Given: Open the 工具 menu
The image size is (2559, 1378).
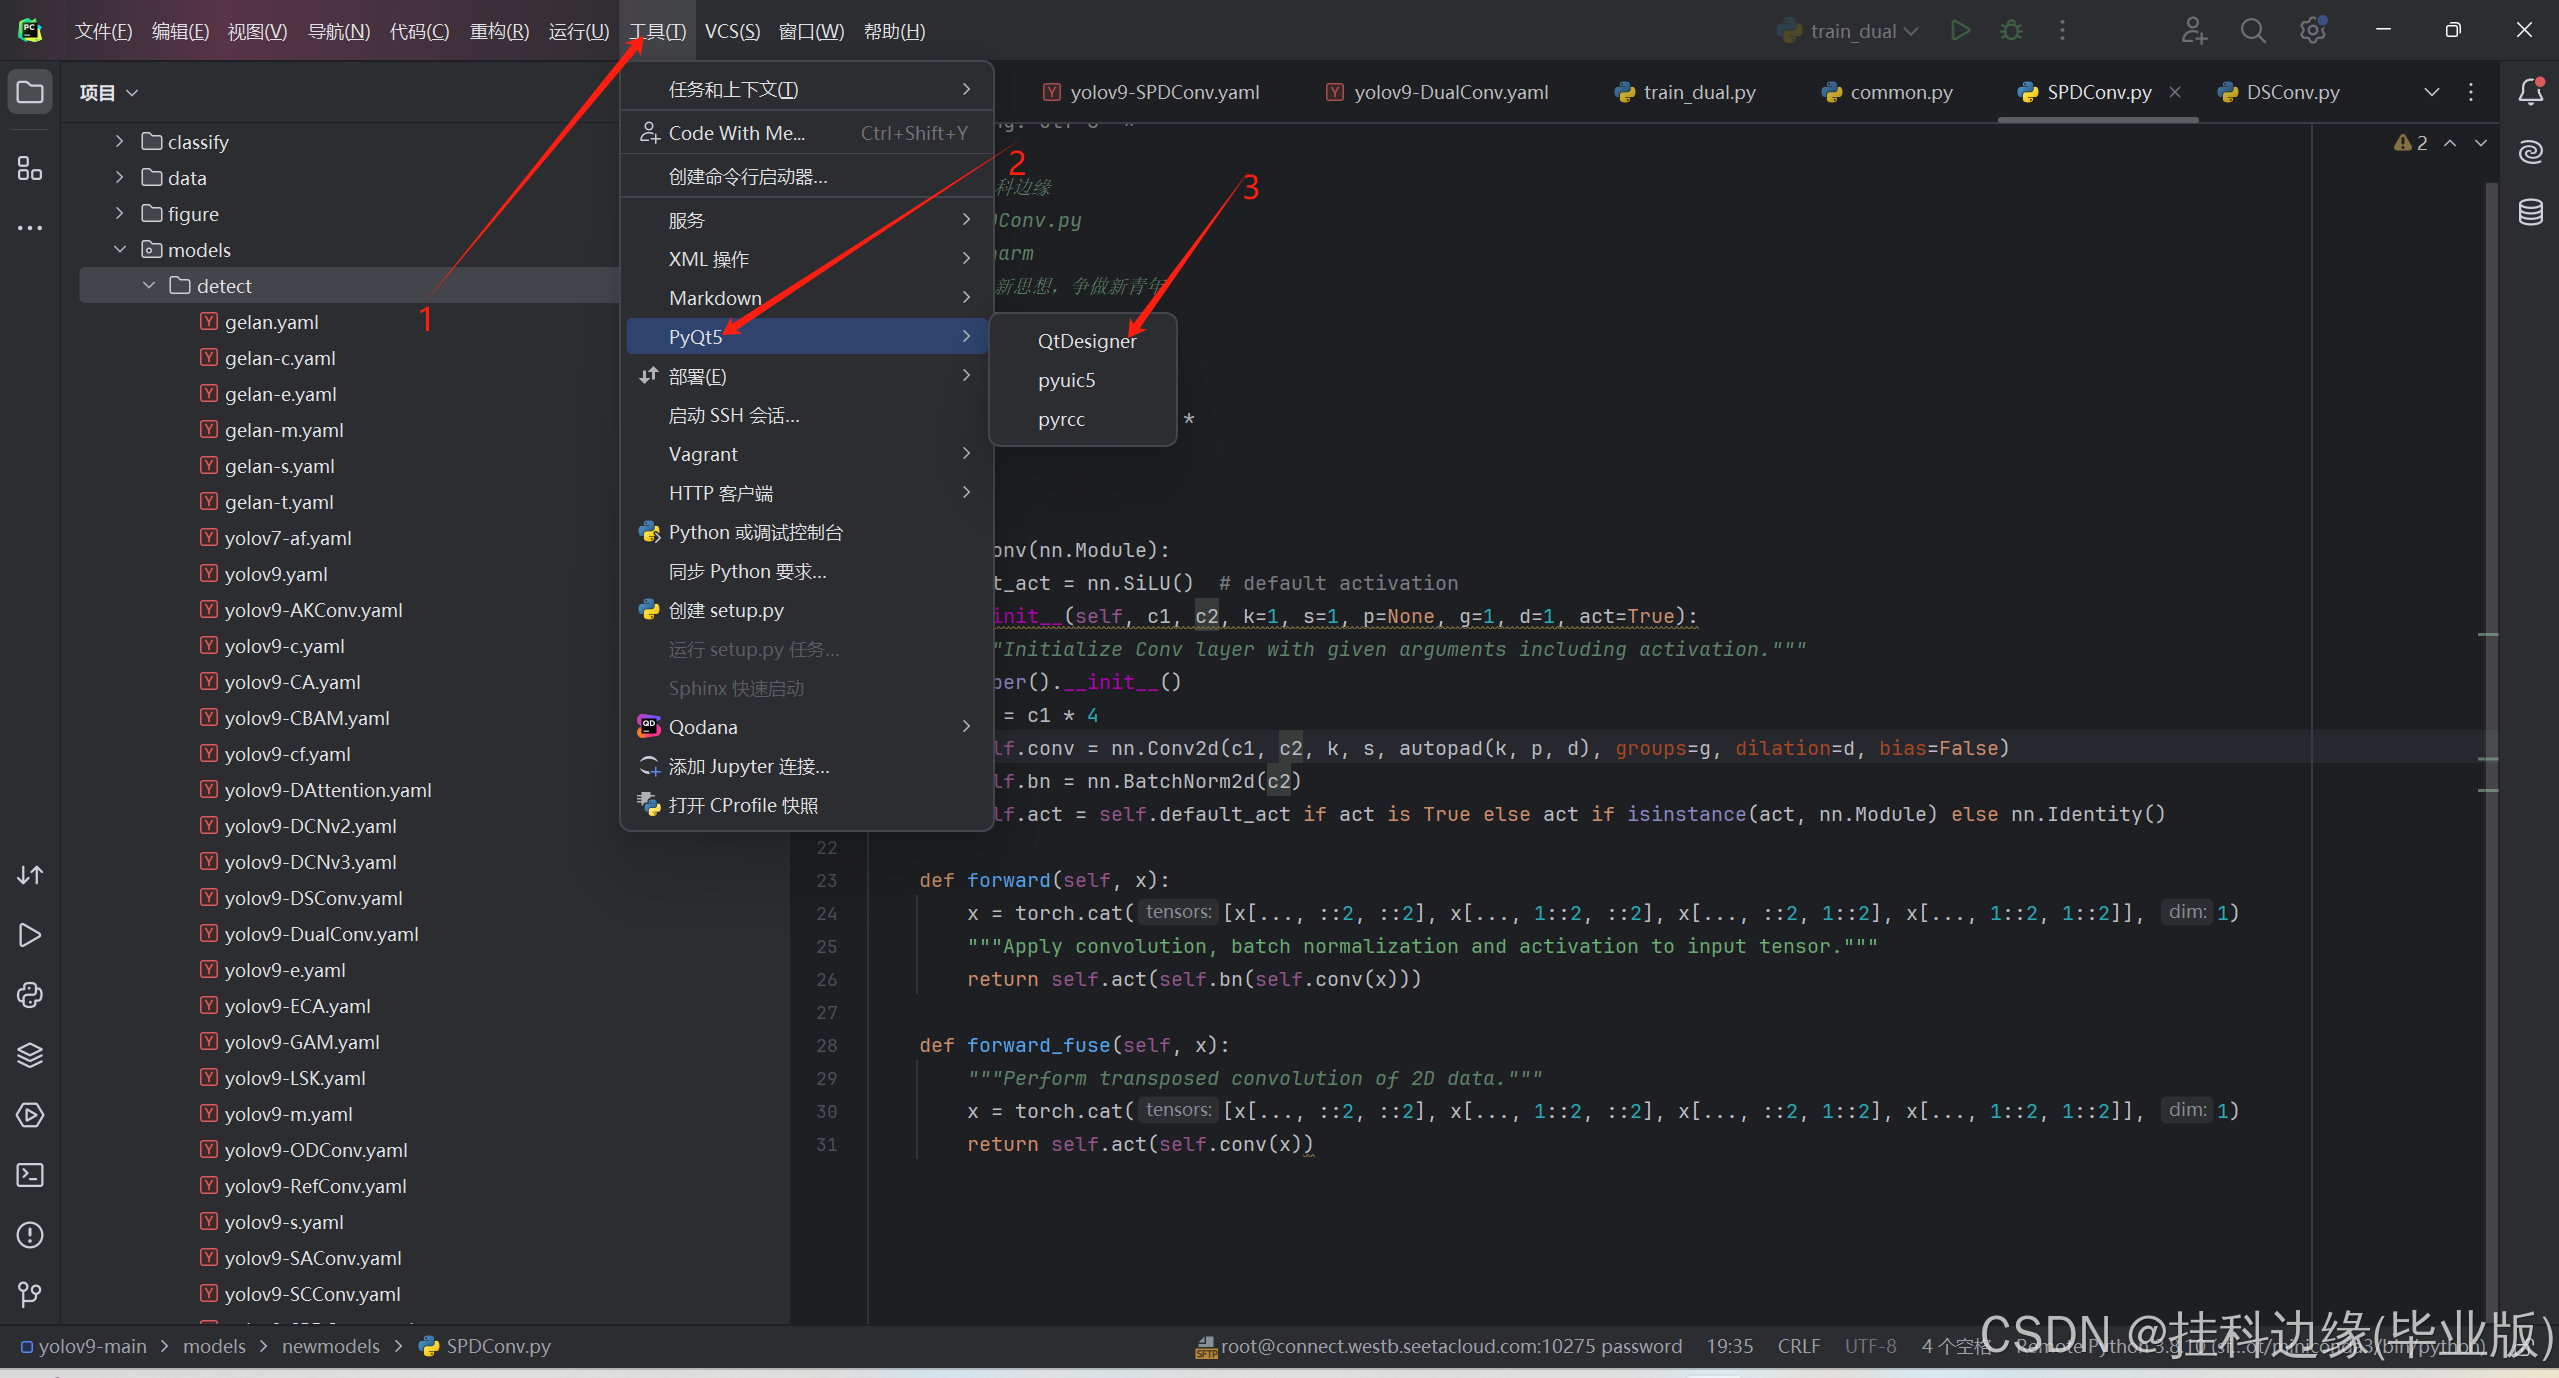Looking at the screenshot, I should (657, 31).
